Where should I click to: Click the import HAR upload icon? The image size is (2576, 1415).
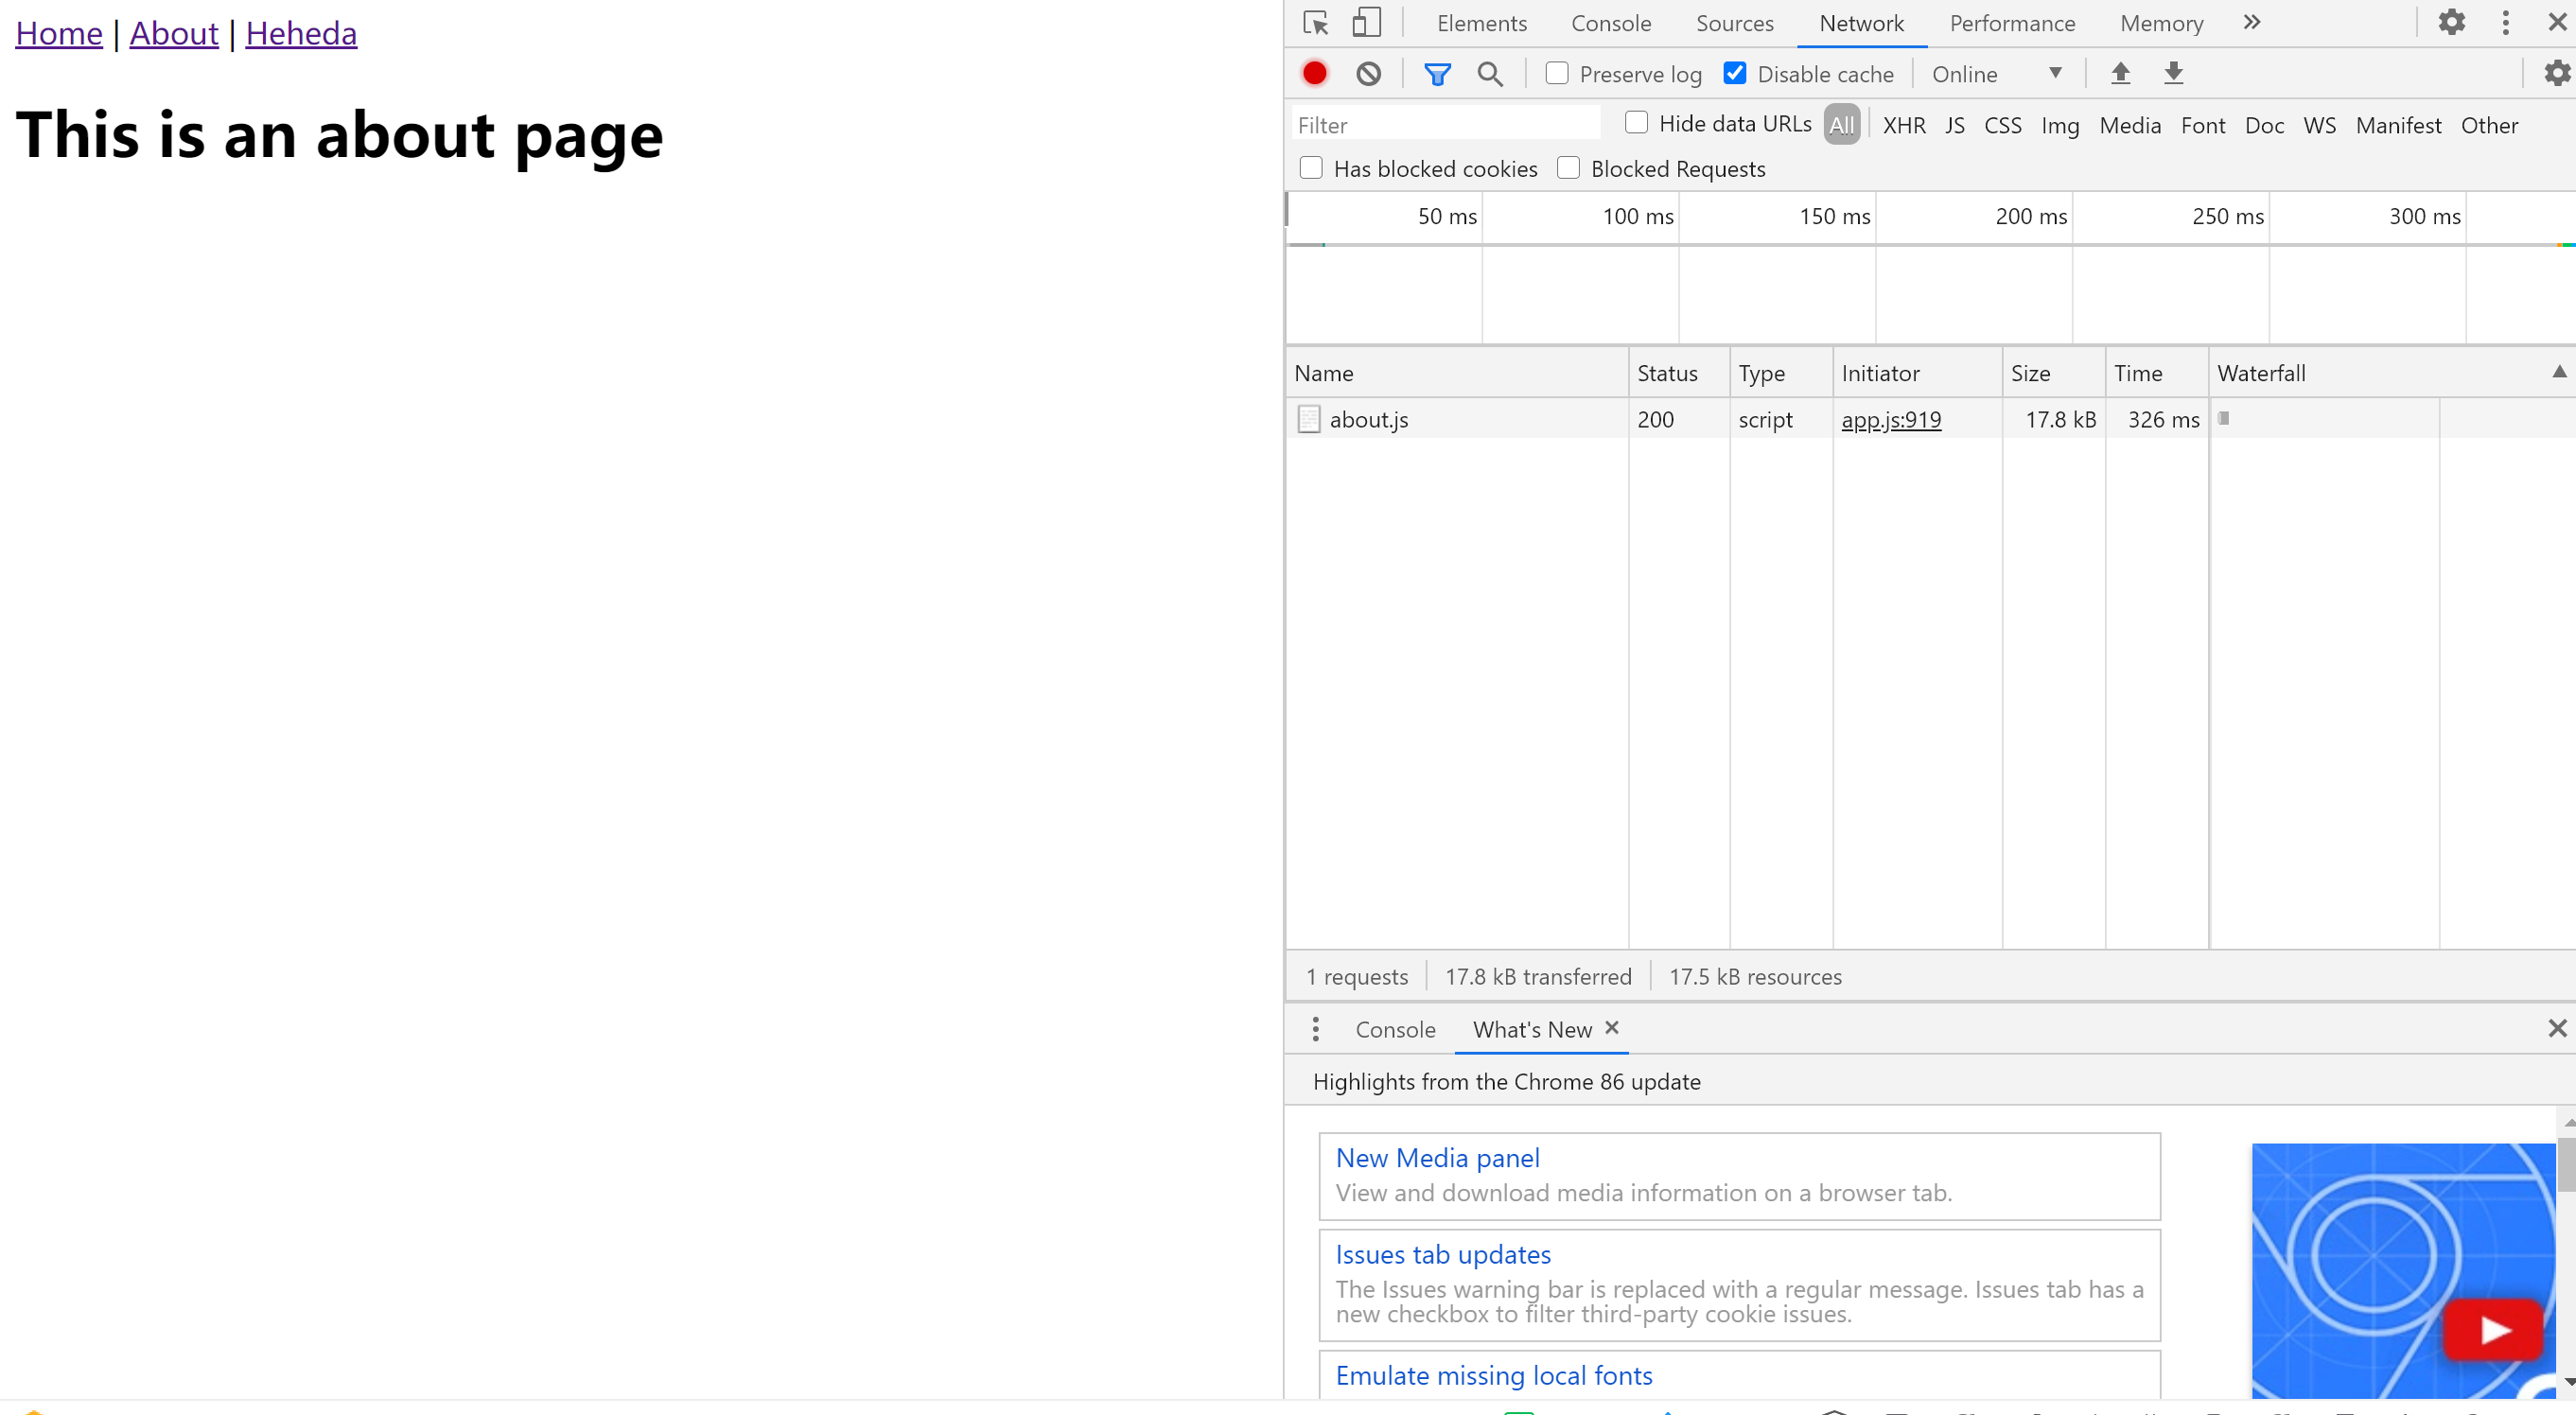2120,73
